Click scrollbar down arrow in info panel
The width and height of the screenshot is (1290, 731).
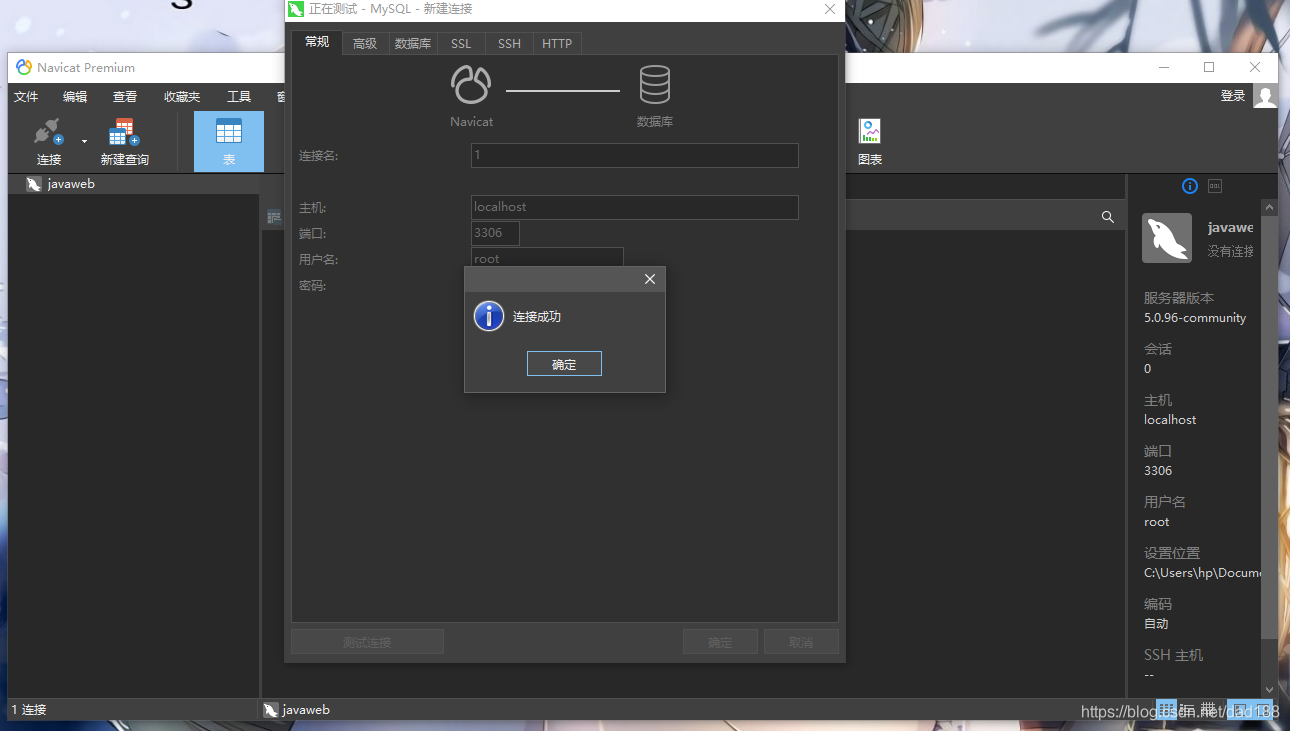1270,689
